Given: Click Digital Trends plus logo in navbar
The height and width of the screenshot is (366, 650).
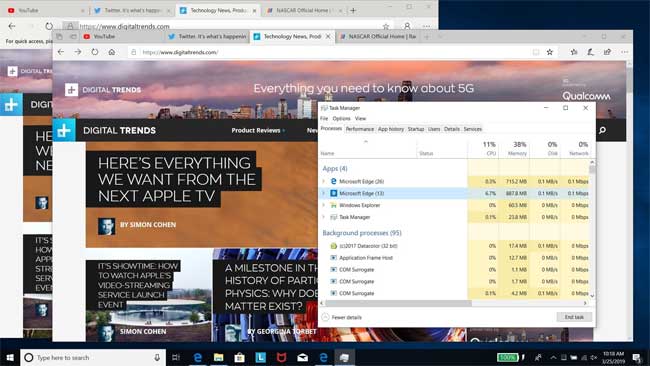Looking at the screenshot, I should point(64,130).
